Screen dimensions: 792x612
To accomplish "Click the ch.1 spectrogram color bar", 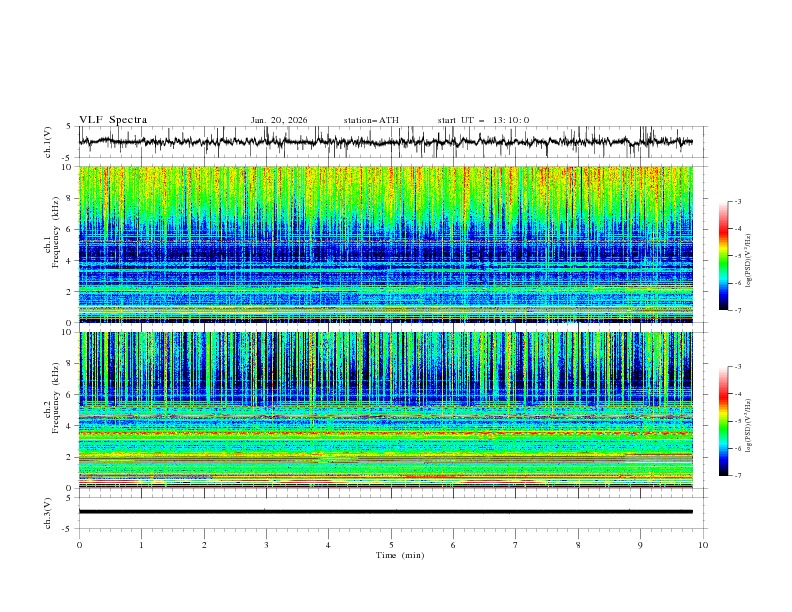I will click(x=723, y=256).
